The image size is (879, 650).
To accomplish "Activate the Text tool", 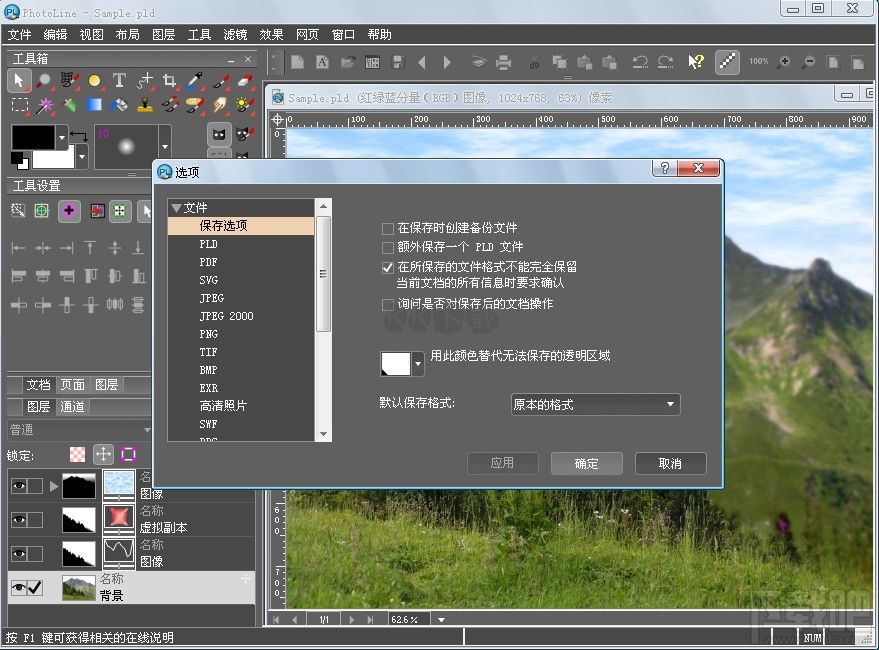I will click(120, 80).
